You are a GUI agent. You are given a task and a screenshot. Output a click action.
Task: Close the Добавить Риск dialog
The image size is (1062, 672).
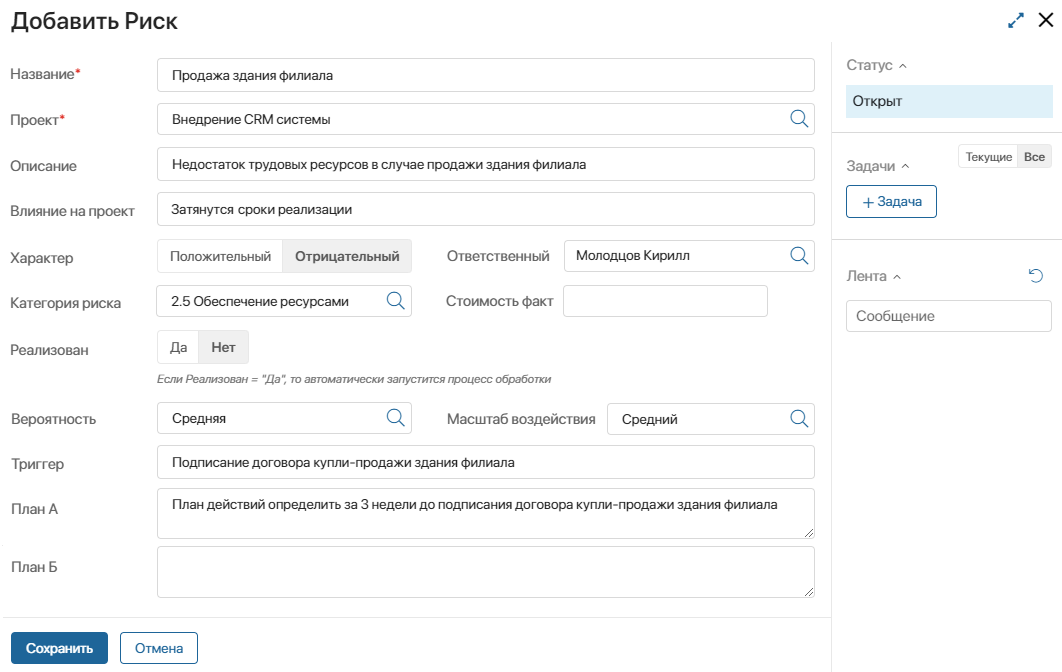(x=1046, y=20)
